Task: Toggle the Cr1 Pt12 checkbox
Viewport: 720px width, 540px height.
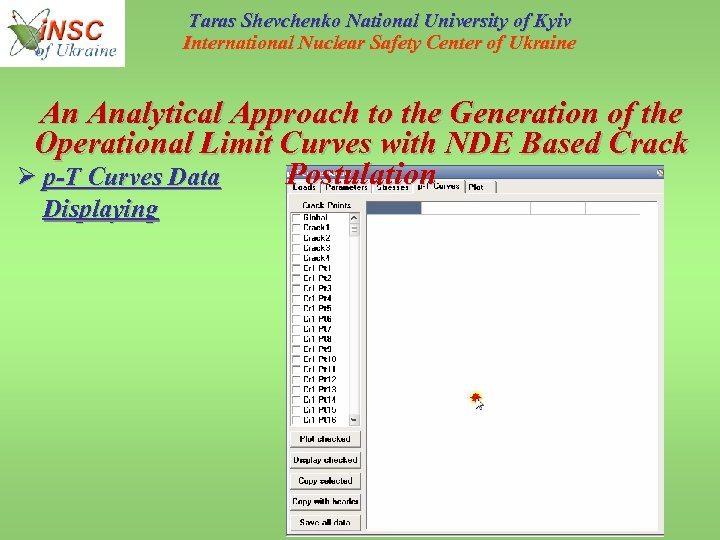Action: [297, 379]
